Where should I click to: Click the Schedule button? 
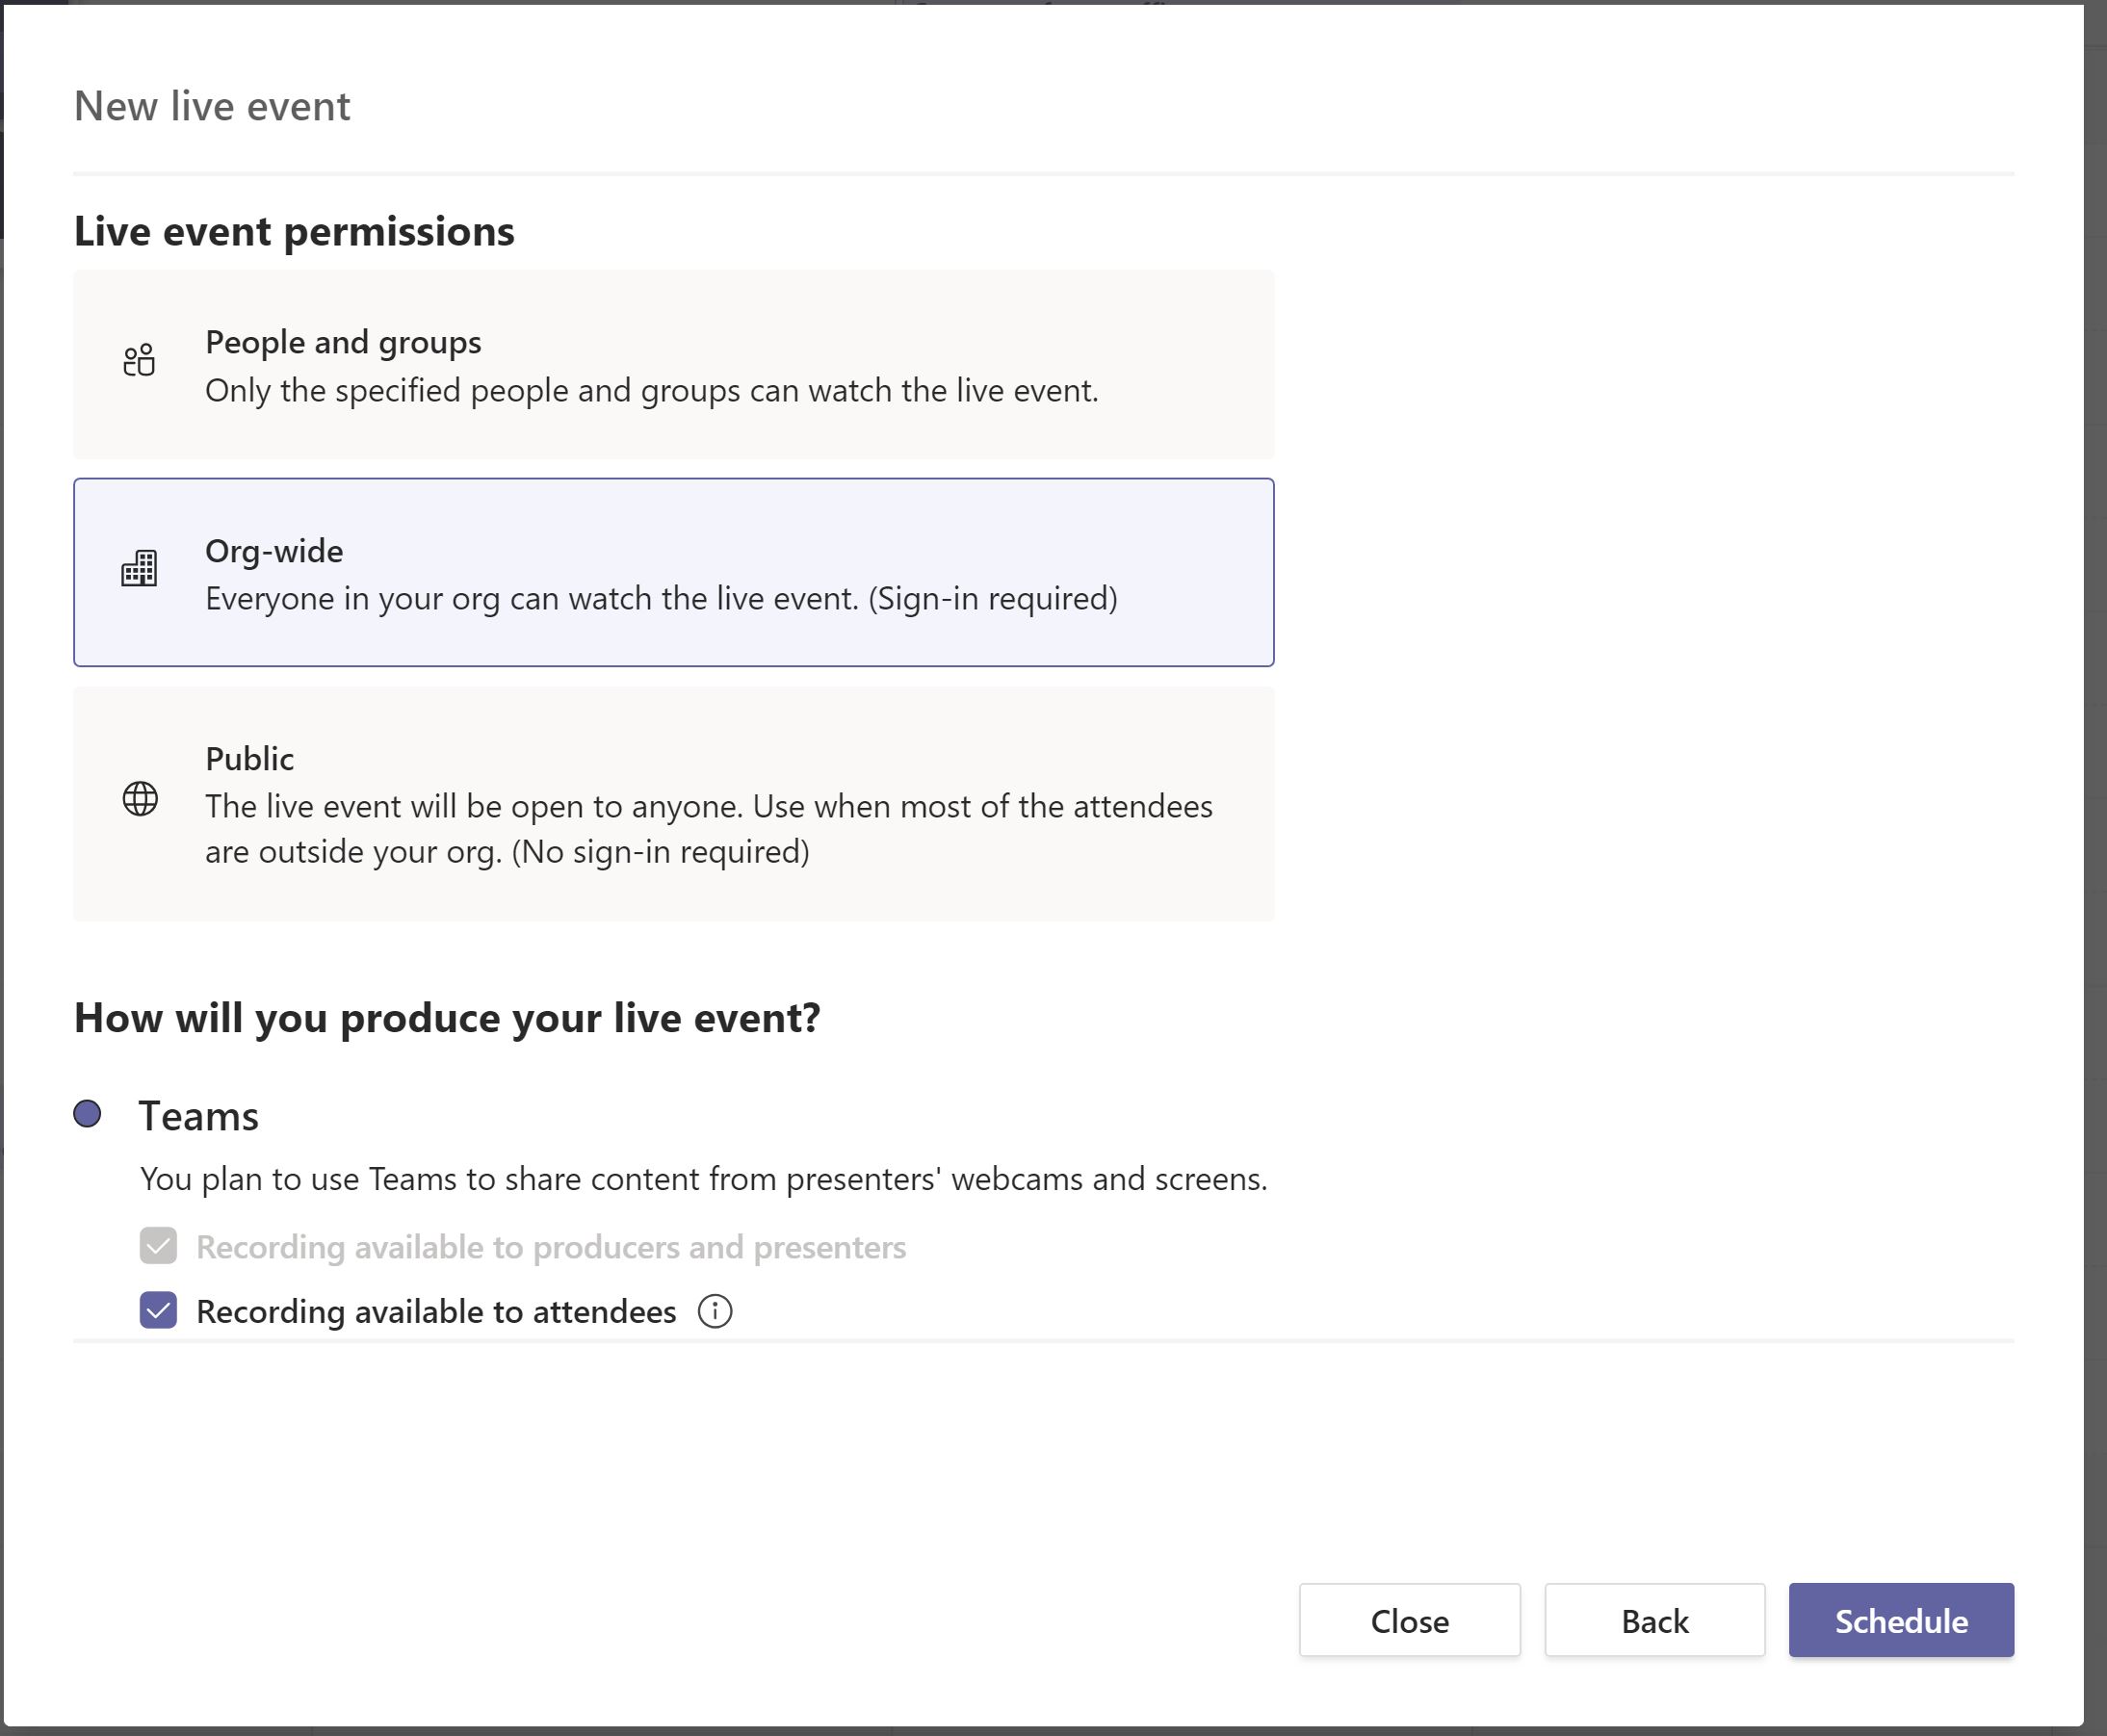pos(1900,1620)
